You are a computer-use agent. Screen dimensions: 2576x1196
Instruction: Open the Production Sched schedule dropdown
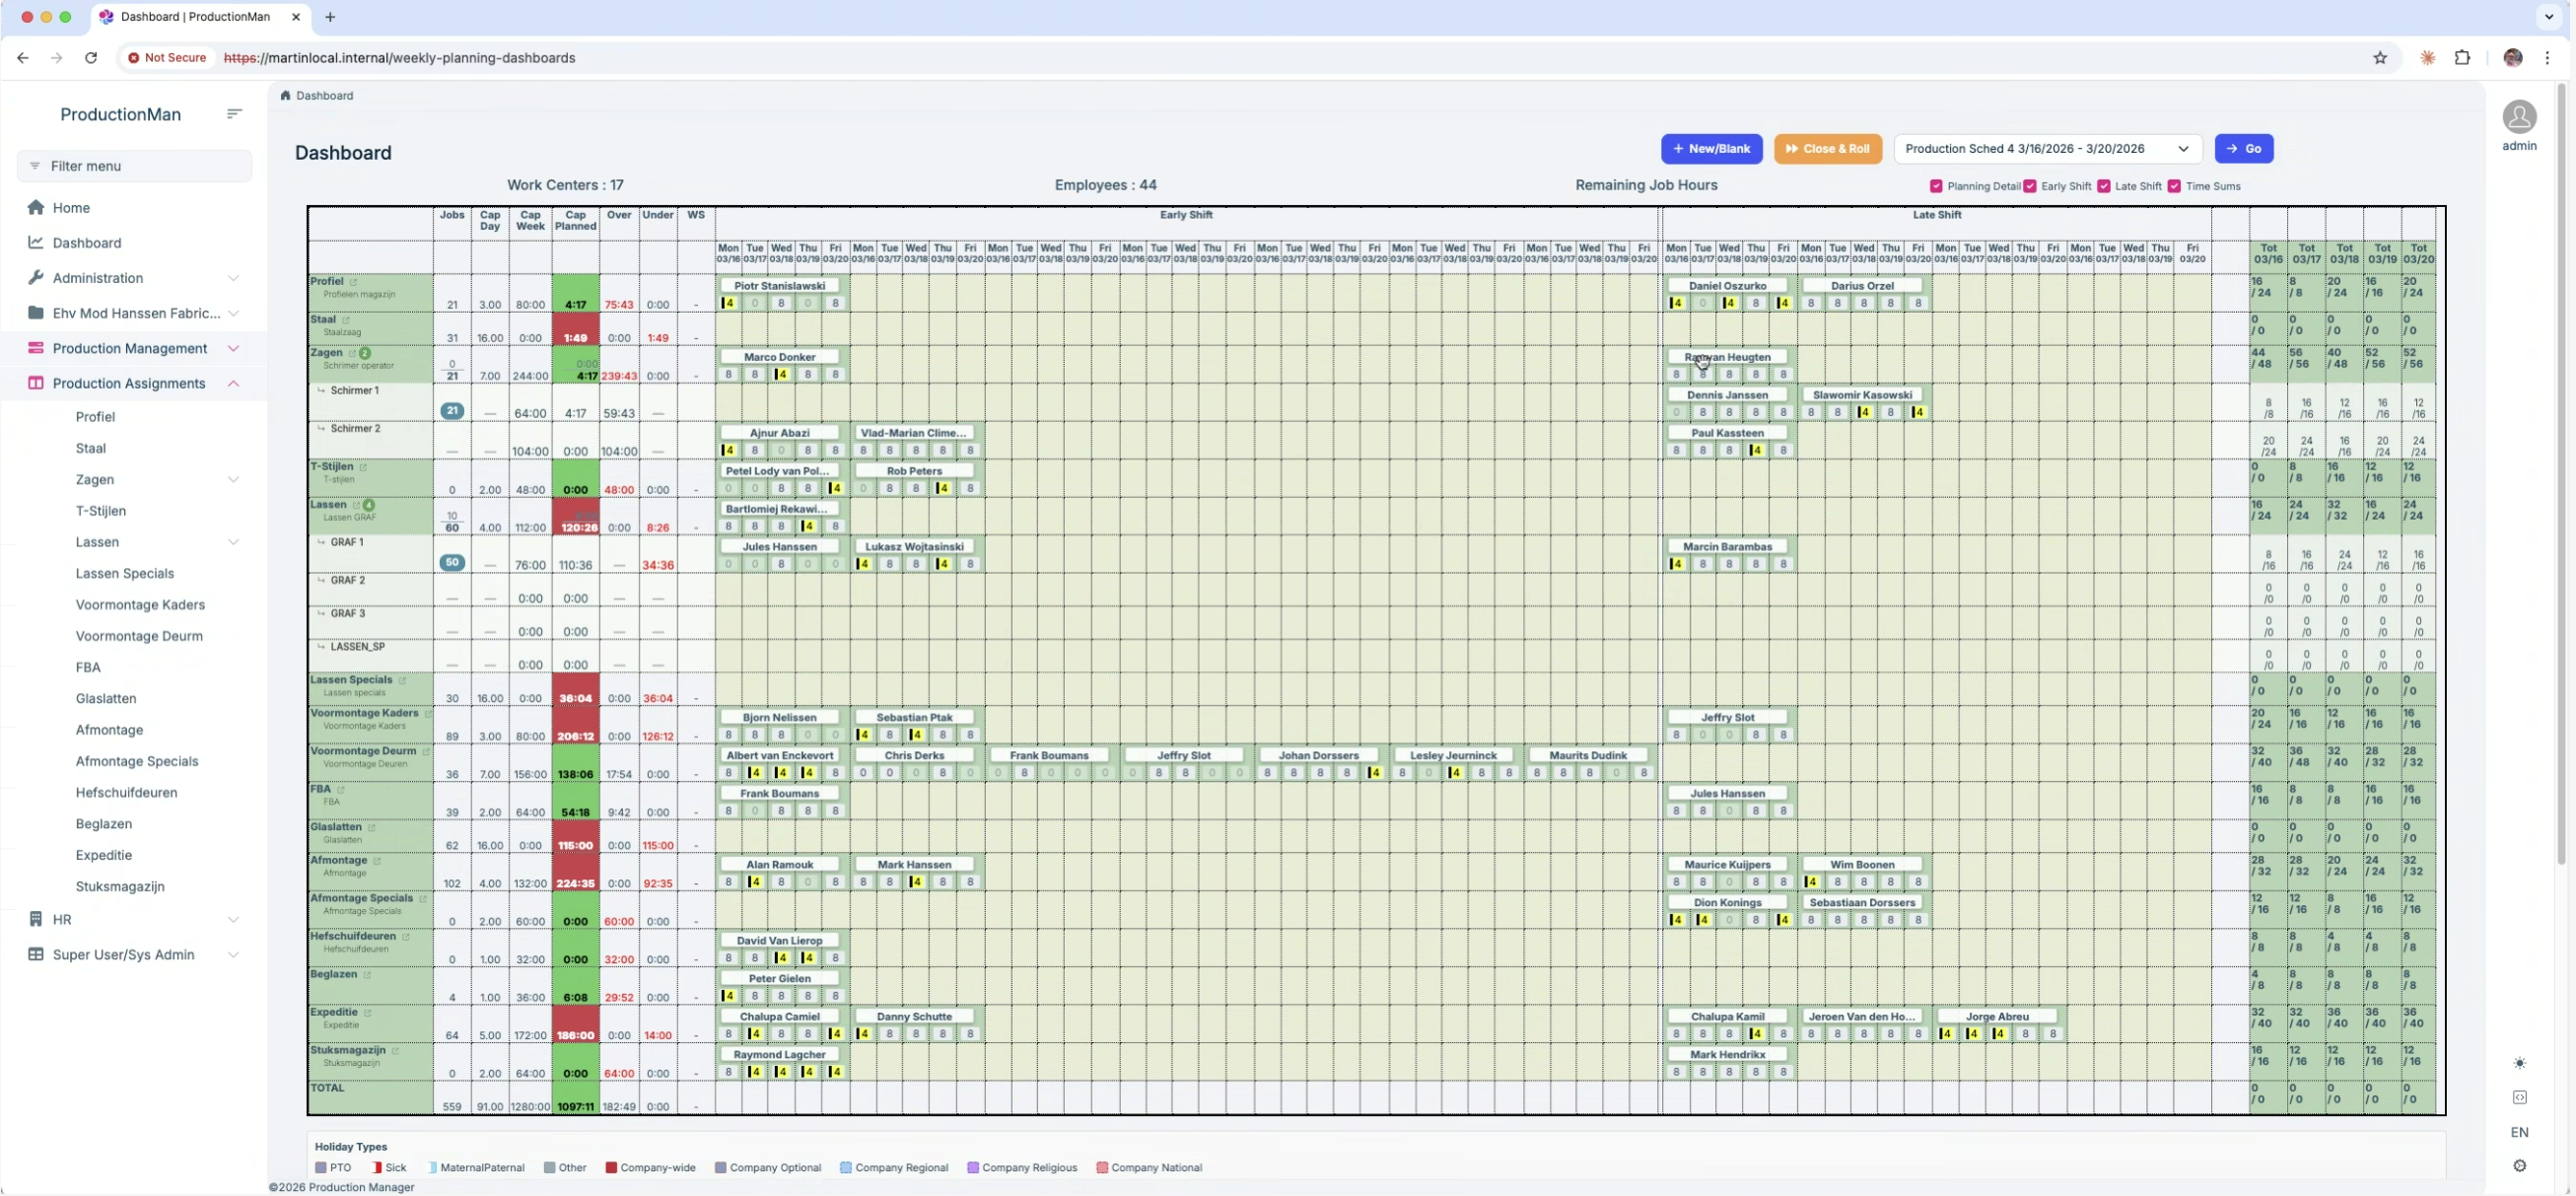pos(2046,148)
